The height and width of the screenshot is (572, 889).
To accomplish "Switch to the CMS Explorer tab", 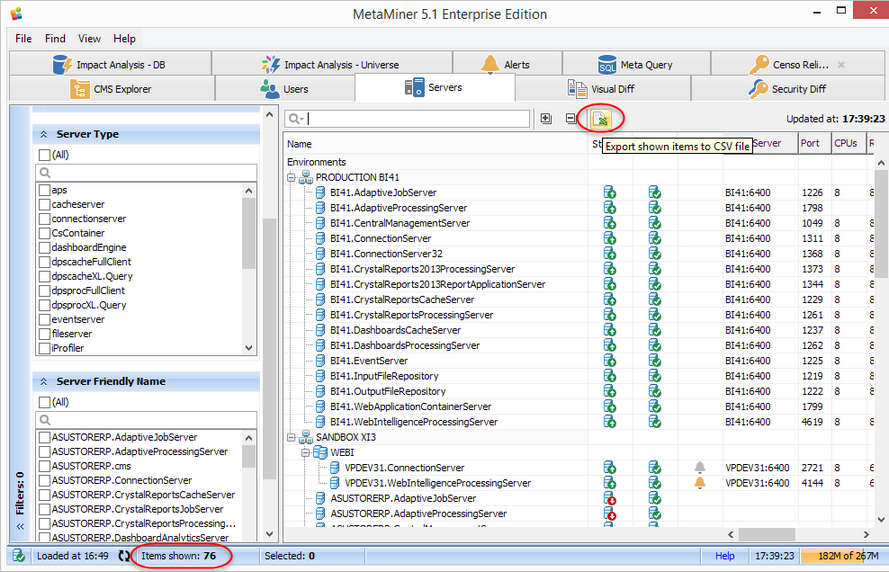I will [112, 89].
